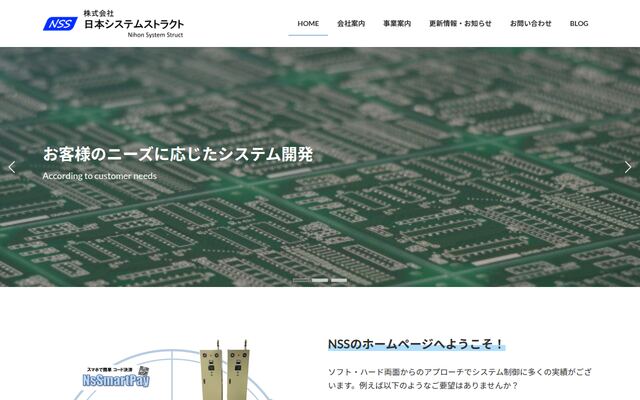Open the お問い合わせ menu item
This screenshot has width=640, height=400.
[x=531, y=24]
